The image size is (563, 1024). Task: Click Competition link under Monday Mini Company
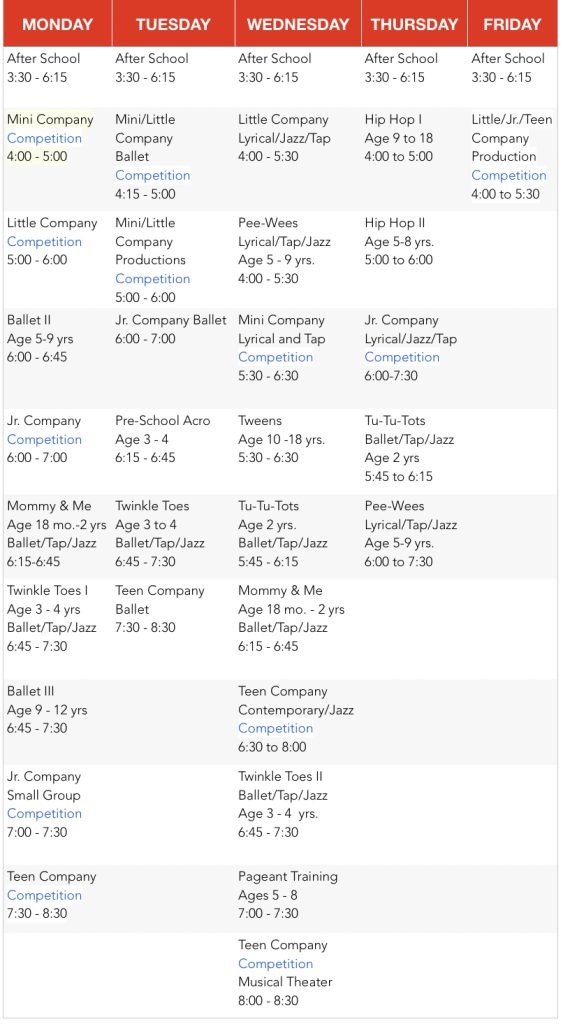pyautogui.click(x=44, y=138)
